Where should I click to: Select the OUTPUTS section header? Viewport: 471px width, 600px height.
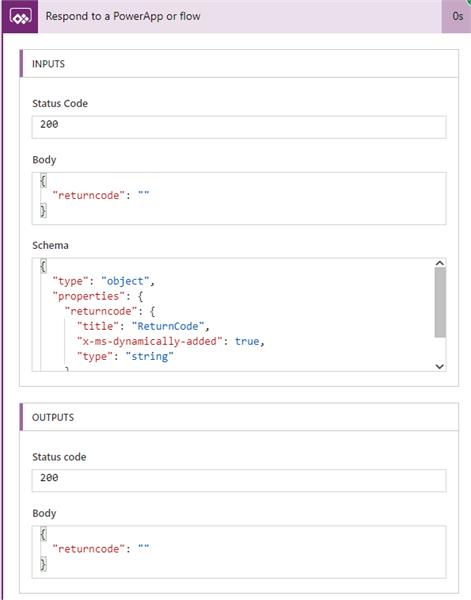pyautogui.click(x=239, y=417)
